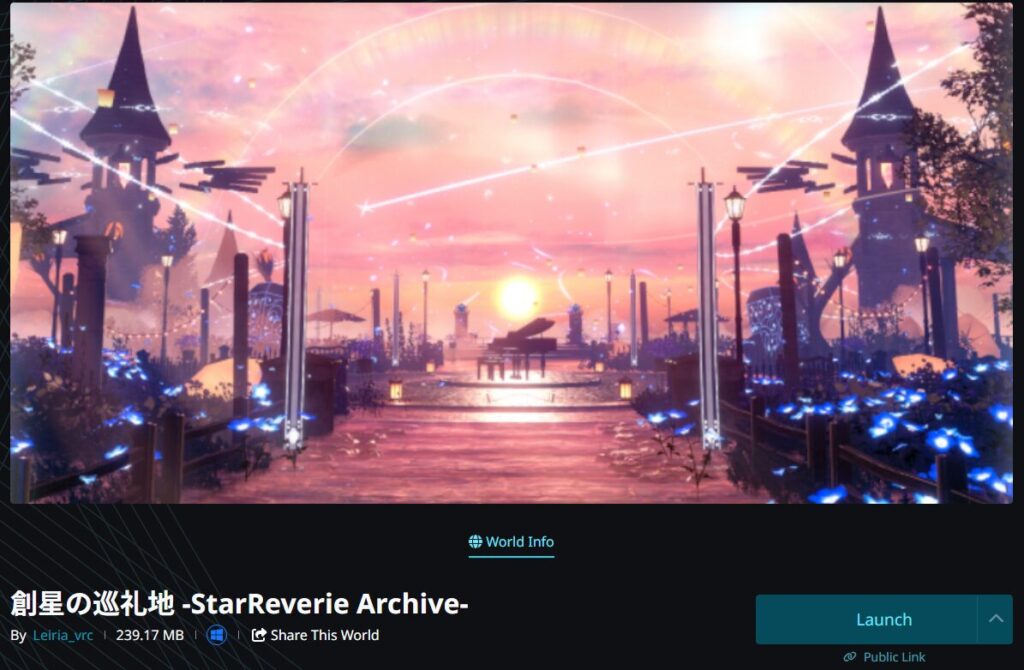The width and height of the screenshot is (1024, 670).
Task: Click the "By" author label
Action: (18, 635)
